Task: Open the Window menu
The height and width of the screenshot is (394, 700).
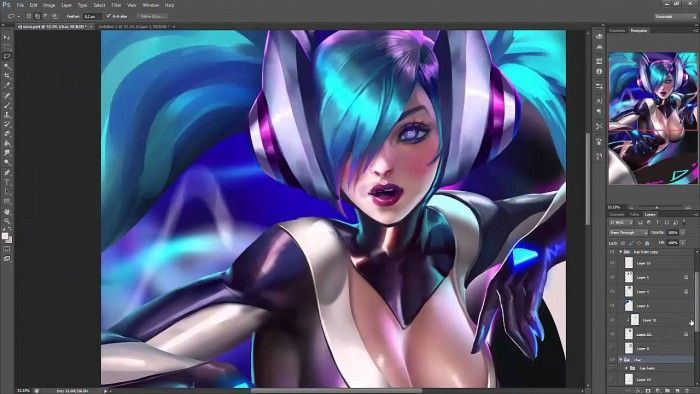Action: point(150,5)
